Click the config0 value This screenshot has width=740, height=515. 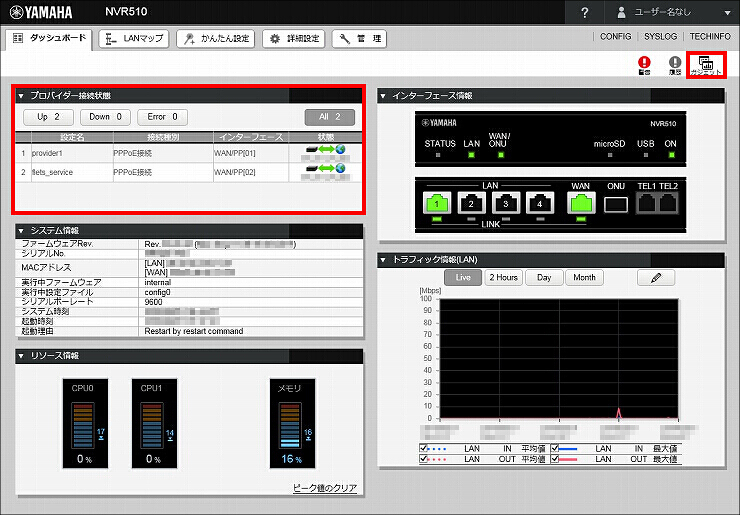tap(157, 292)
